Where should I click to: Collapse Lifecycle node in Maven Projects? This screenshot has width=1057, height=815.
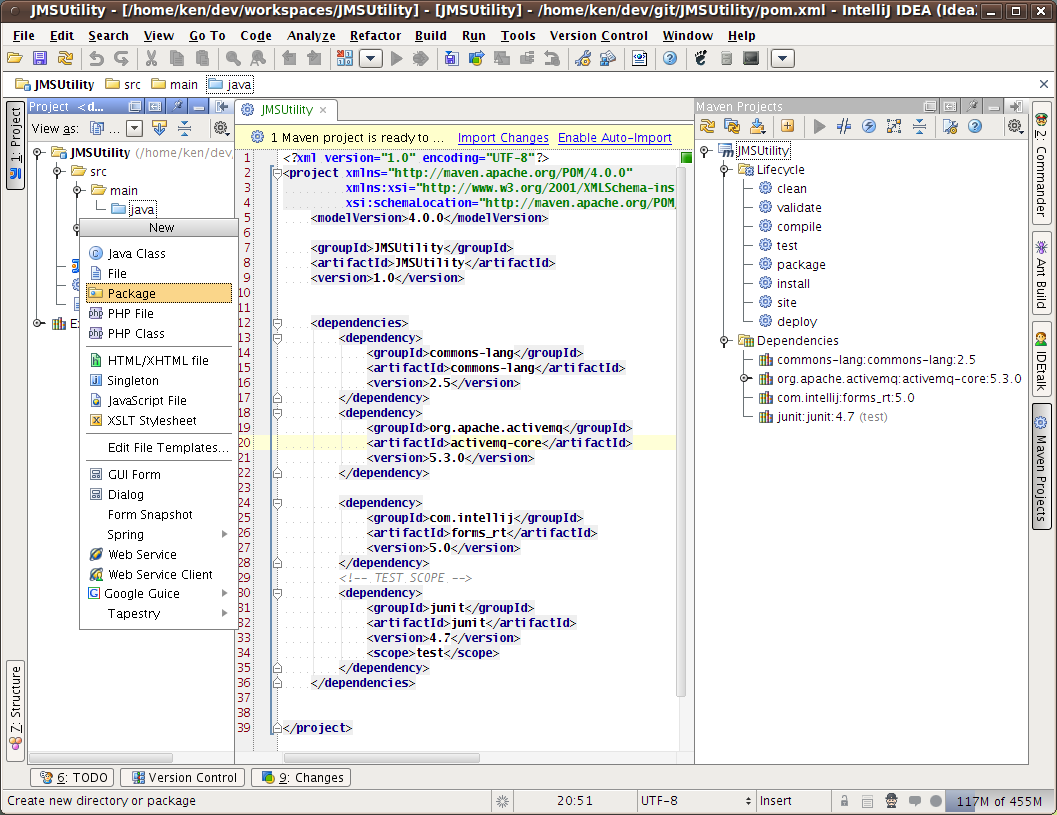(725, 170)
